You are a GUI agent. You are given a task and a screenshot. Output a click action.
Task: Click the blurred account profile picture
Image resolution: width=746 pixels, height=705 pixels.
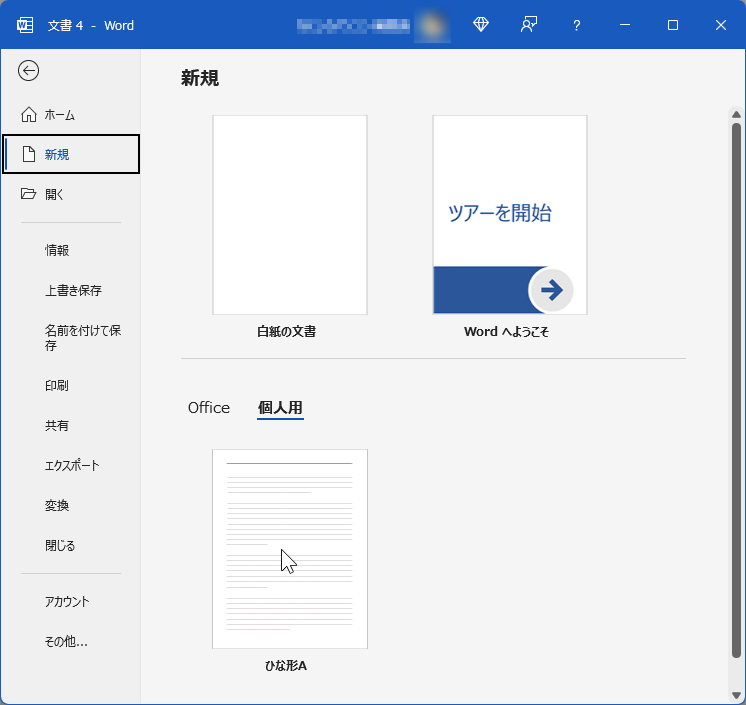432,26
